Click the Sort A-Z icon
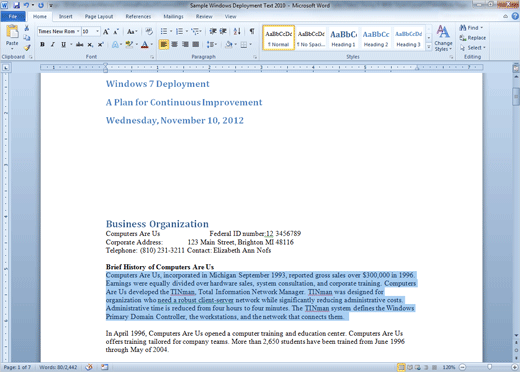Image resolution: width=520 pixels, height=372 pixels. click(x=237, y=31)
